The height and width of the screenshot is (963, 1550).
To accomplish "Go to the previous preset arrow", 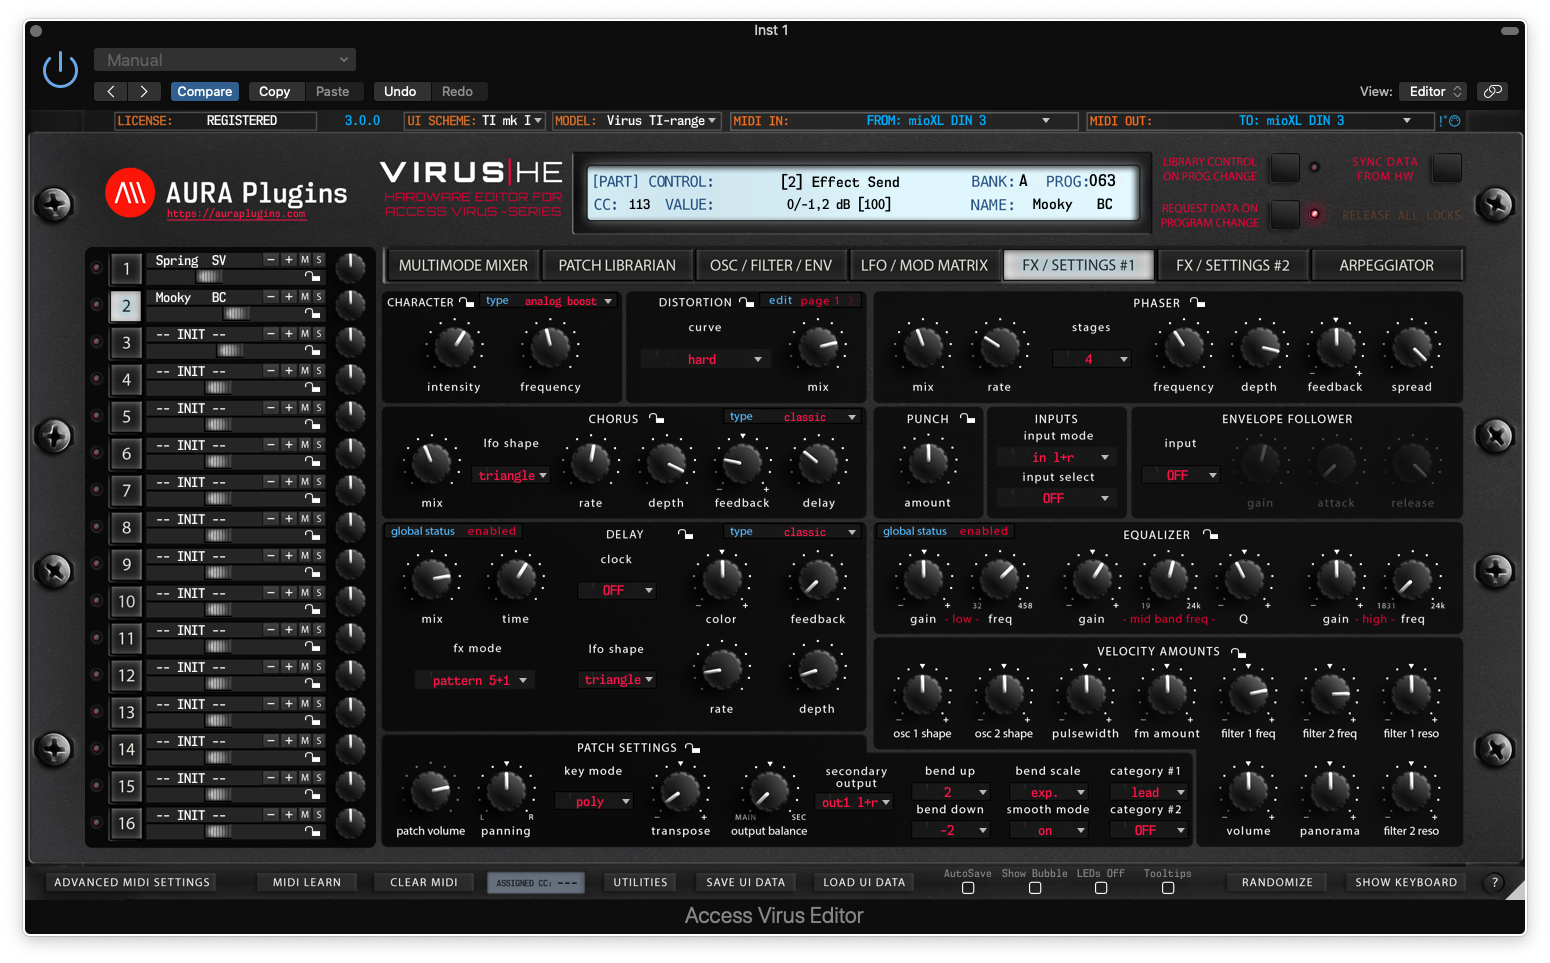I will pos(111,91).
